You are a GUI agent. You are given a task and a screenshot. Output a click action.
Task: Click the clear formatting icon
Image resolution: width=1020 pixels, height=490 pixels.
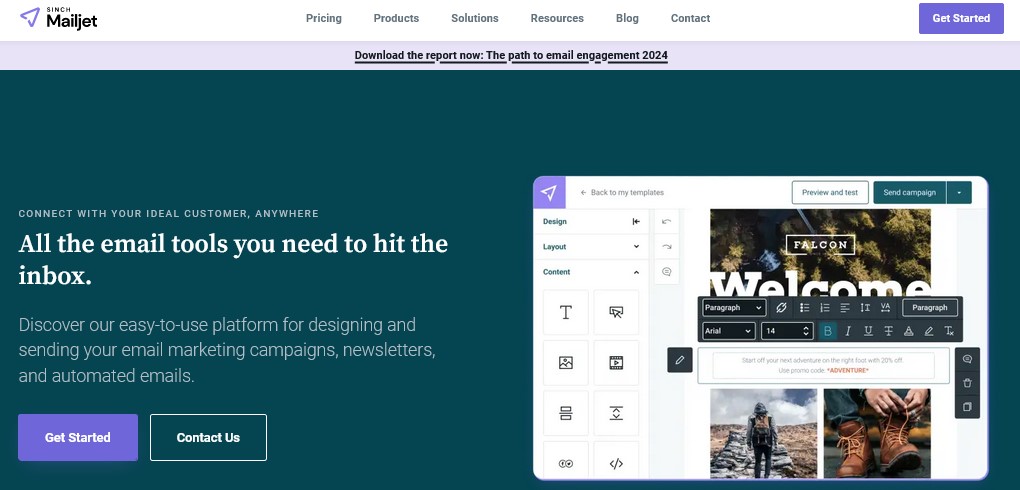click(949, 331)
